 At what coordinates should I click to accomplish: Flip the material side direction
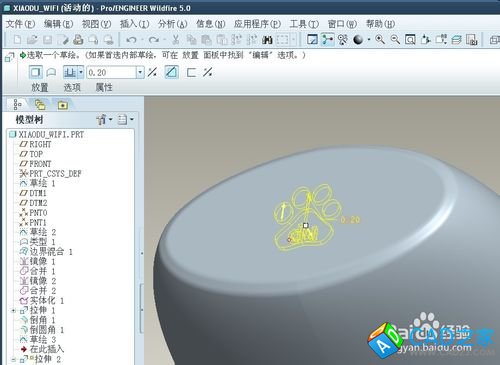point(208,72)
